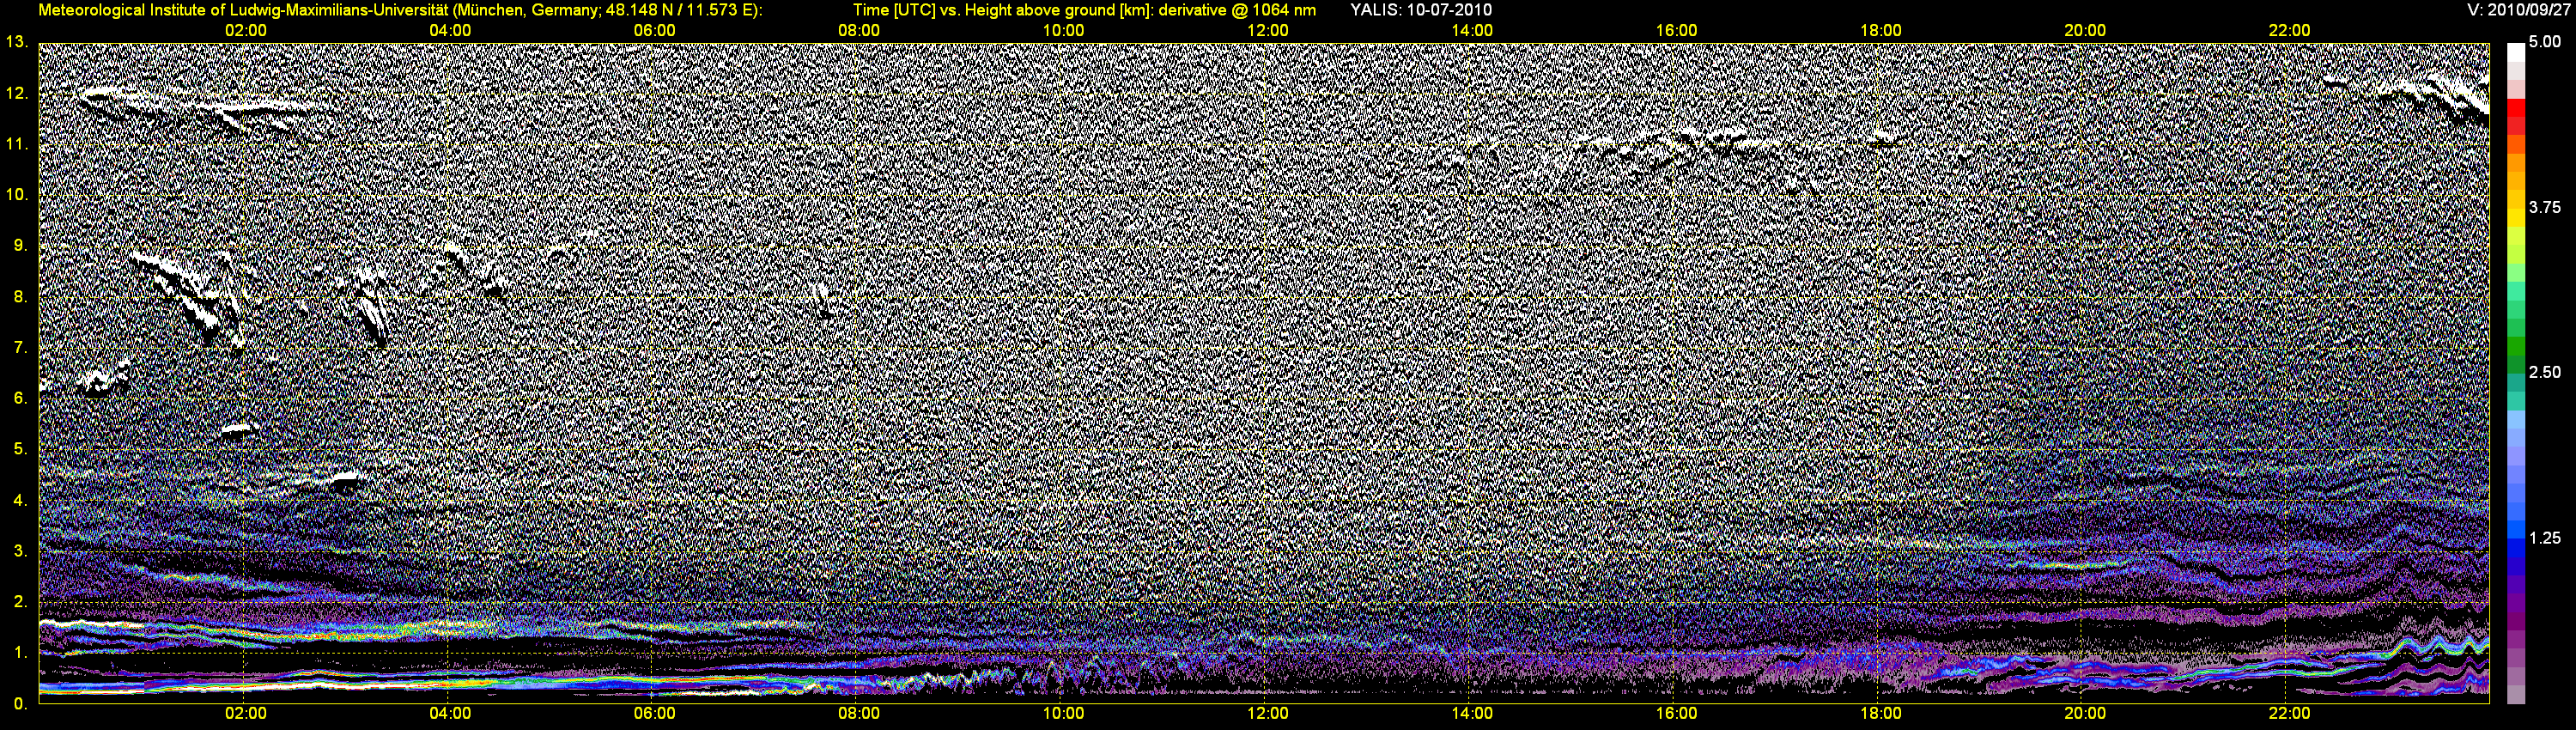The height and width of the screenshot is (730, 2576).
Task: Click the 06:00 label on the bottom time axis
Action: 654,714
